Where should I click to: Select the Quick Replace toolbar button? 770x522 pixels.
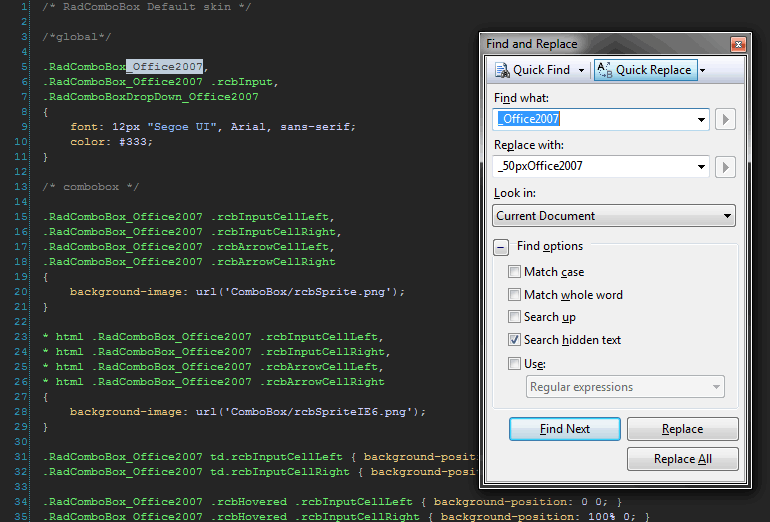tap(644, 70)
